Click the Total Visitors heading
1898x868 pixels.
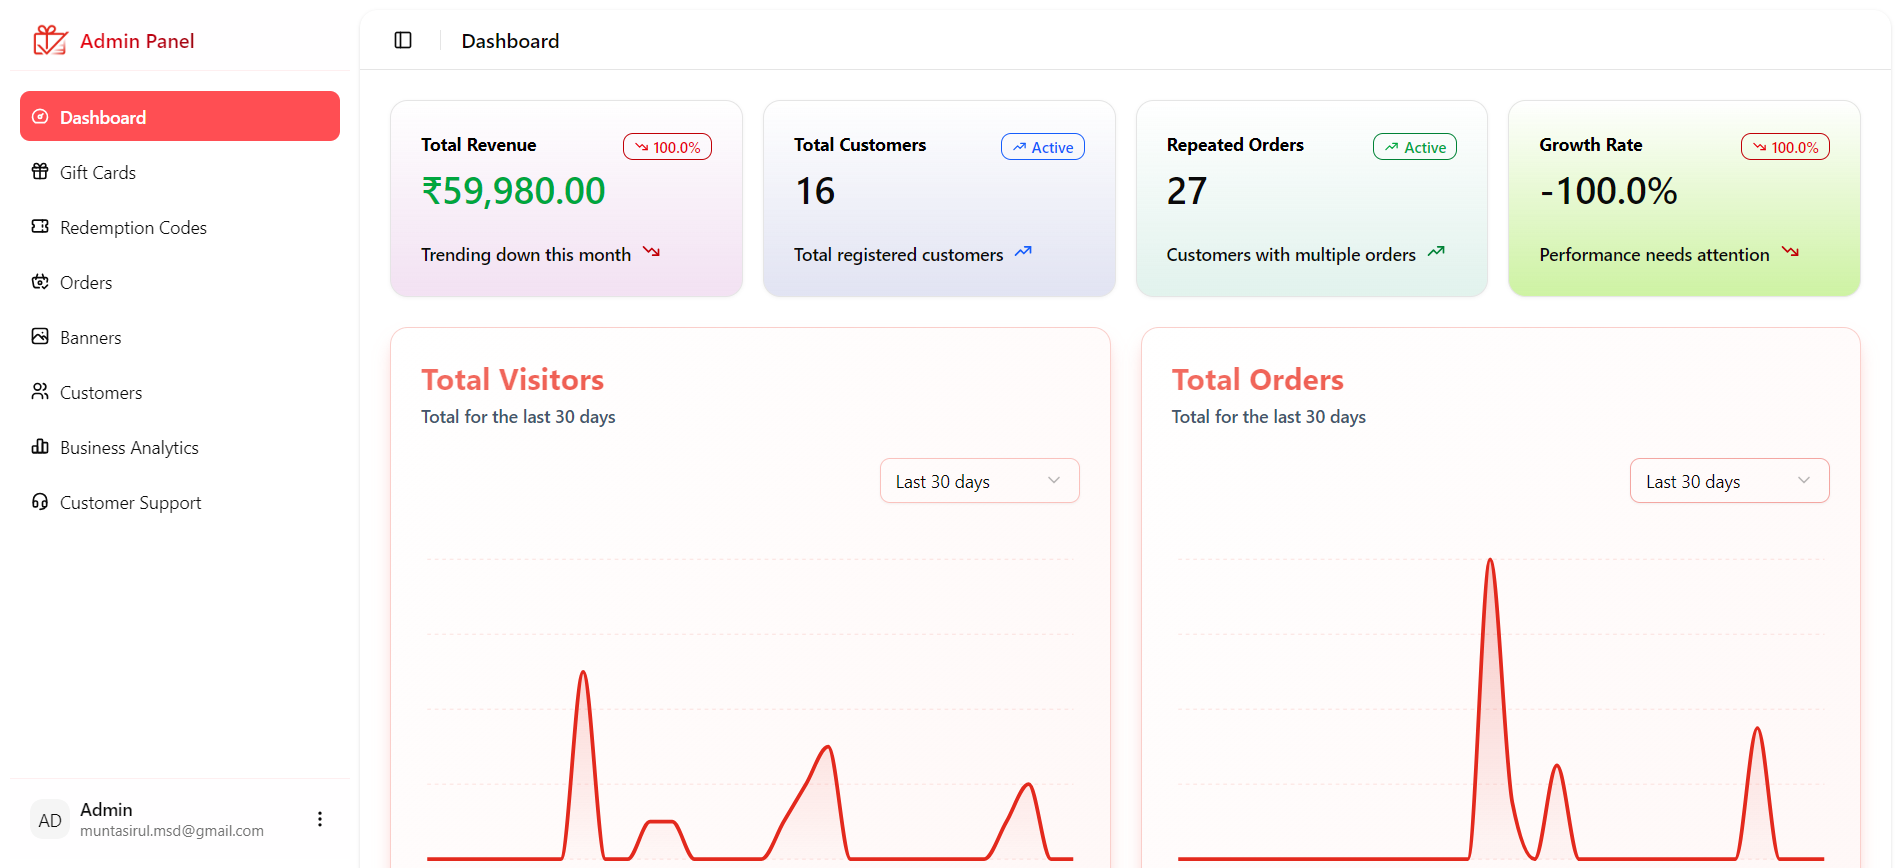(x=512, y=380)
